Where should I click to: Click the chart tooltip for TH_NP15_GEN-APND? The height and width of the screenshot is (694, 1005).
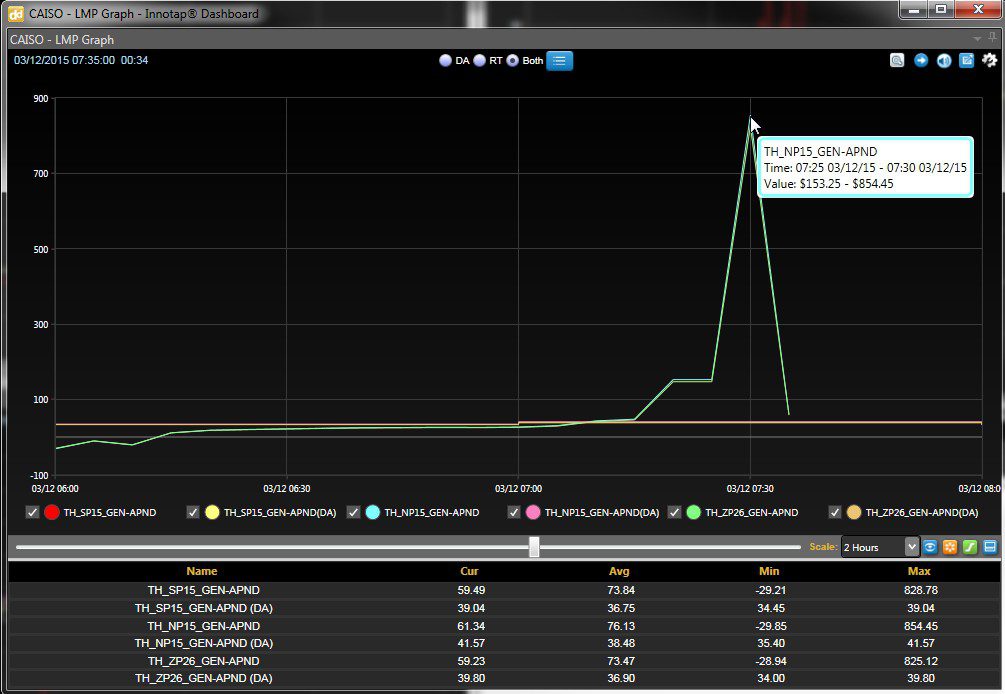(x=865, y=167)
